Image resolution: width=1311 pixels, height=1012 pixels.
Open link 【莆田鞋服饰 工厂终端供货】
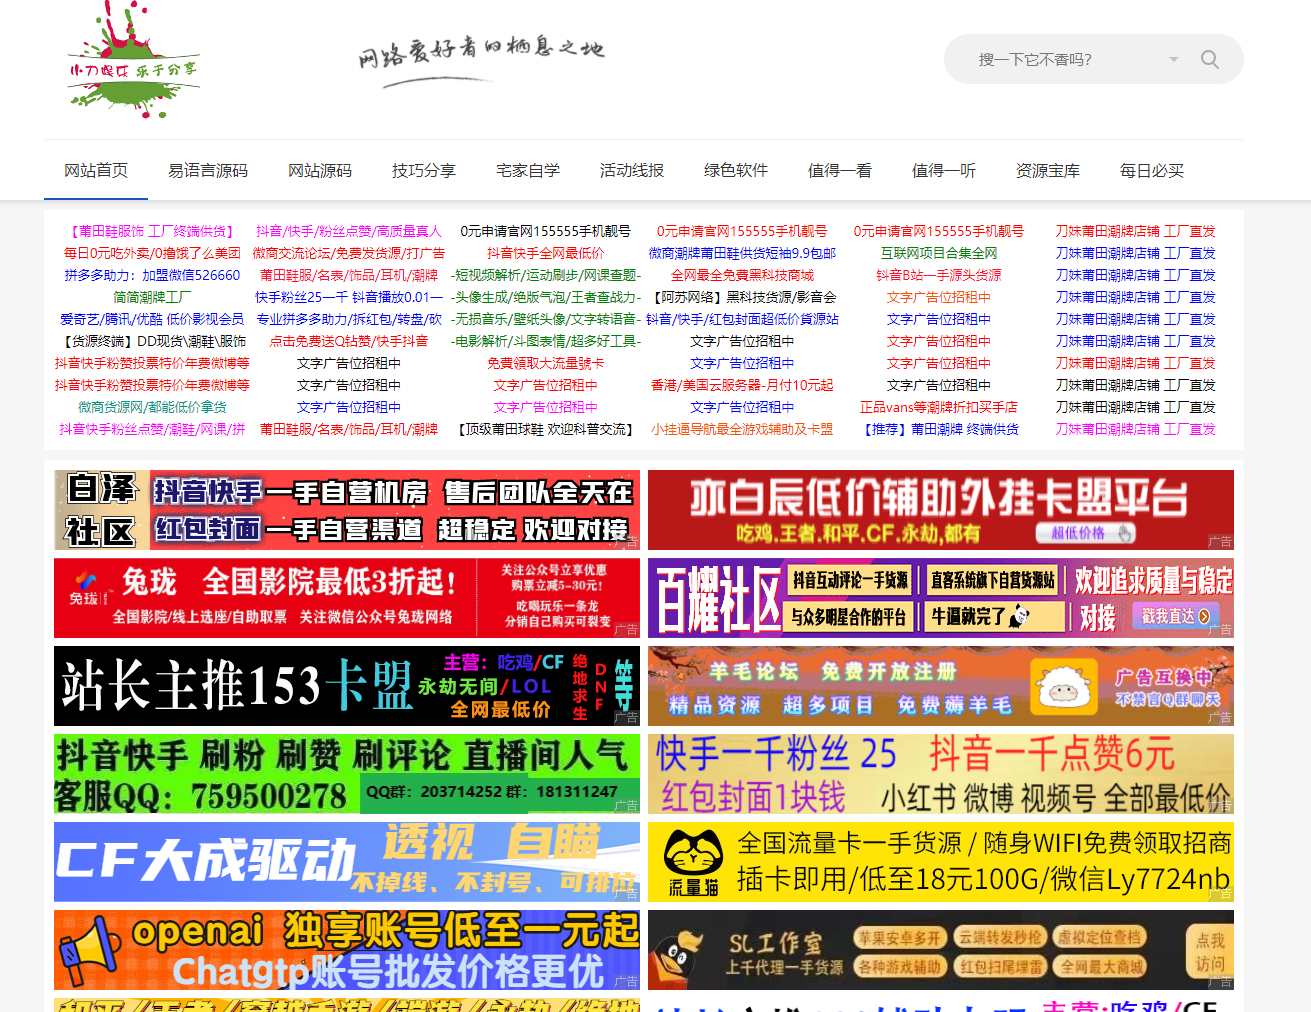tap(152, 231)
